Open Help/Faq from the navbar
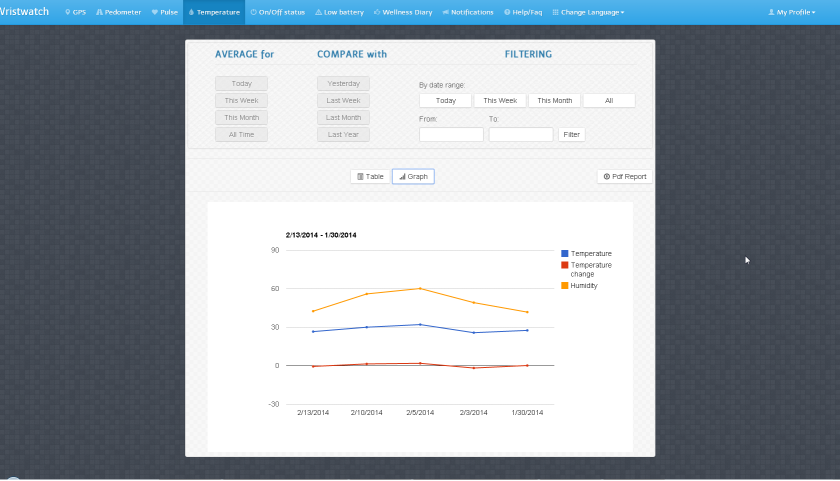This screenshot has width=840, height=481. tap(523, 12)
